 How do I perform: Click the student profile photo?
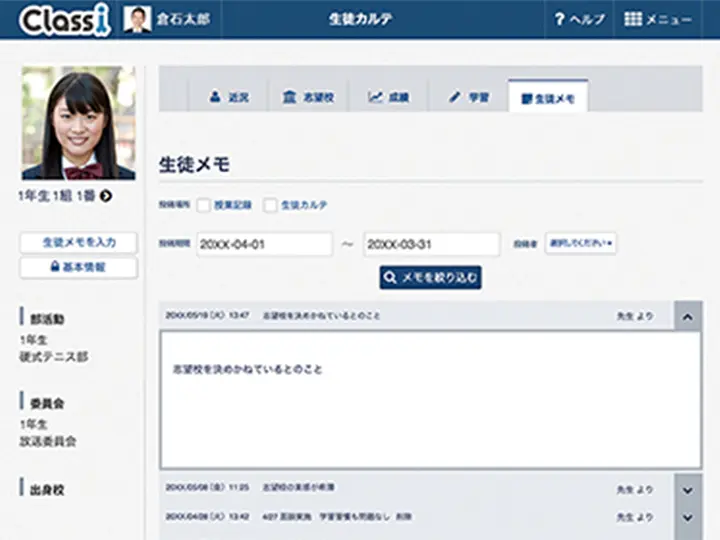[78, 123]
